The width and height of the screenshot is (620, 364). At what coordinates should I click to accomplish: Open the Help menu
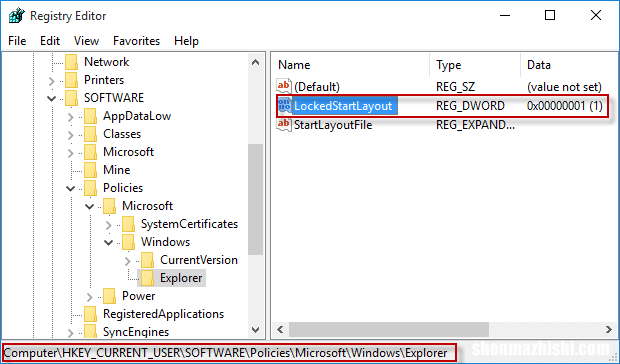[186, 41]
